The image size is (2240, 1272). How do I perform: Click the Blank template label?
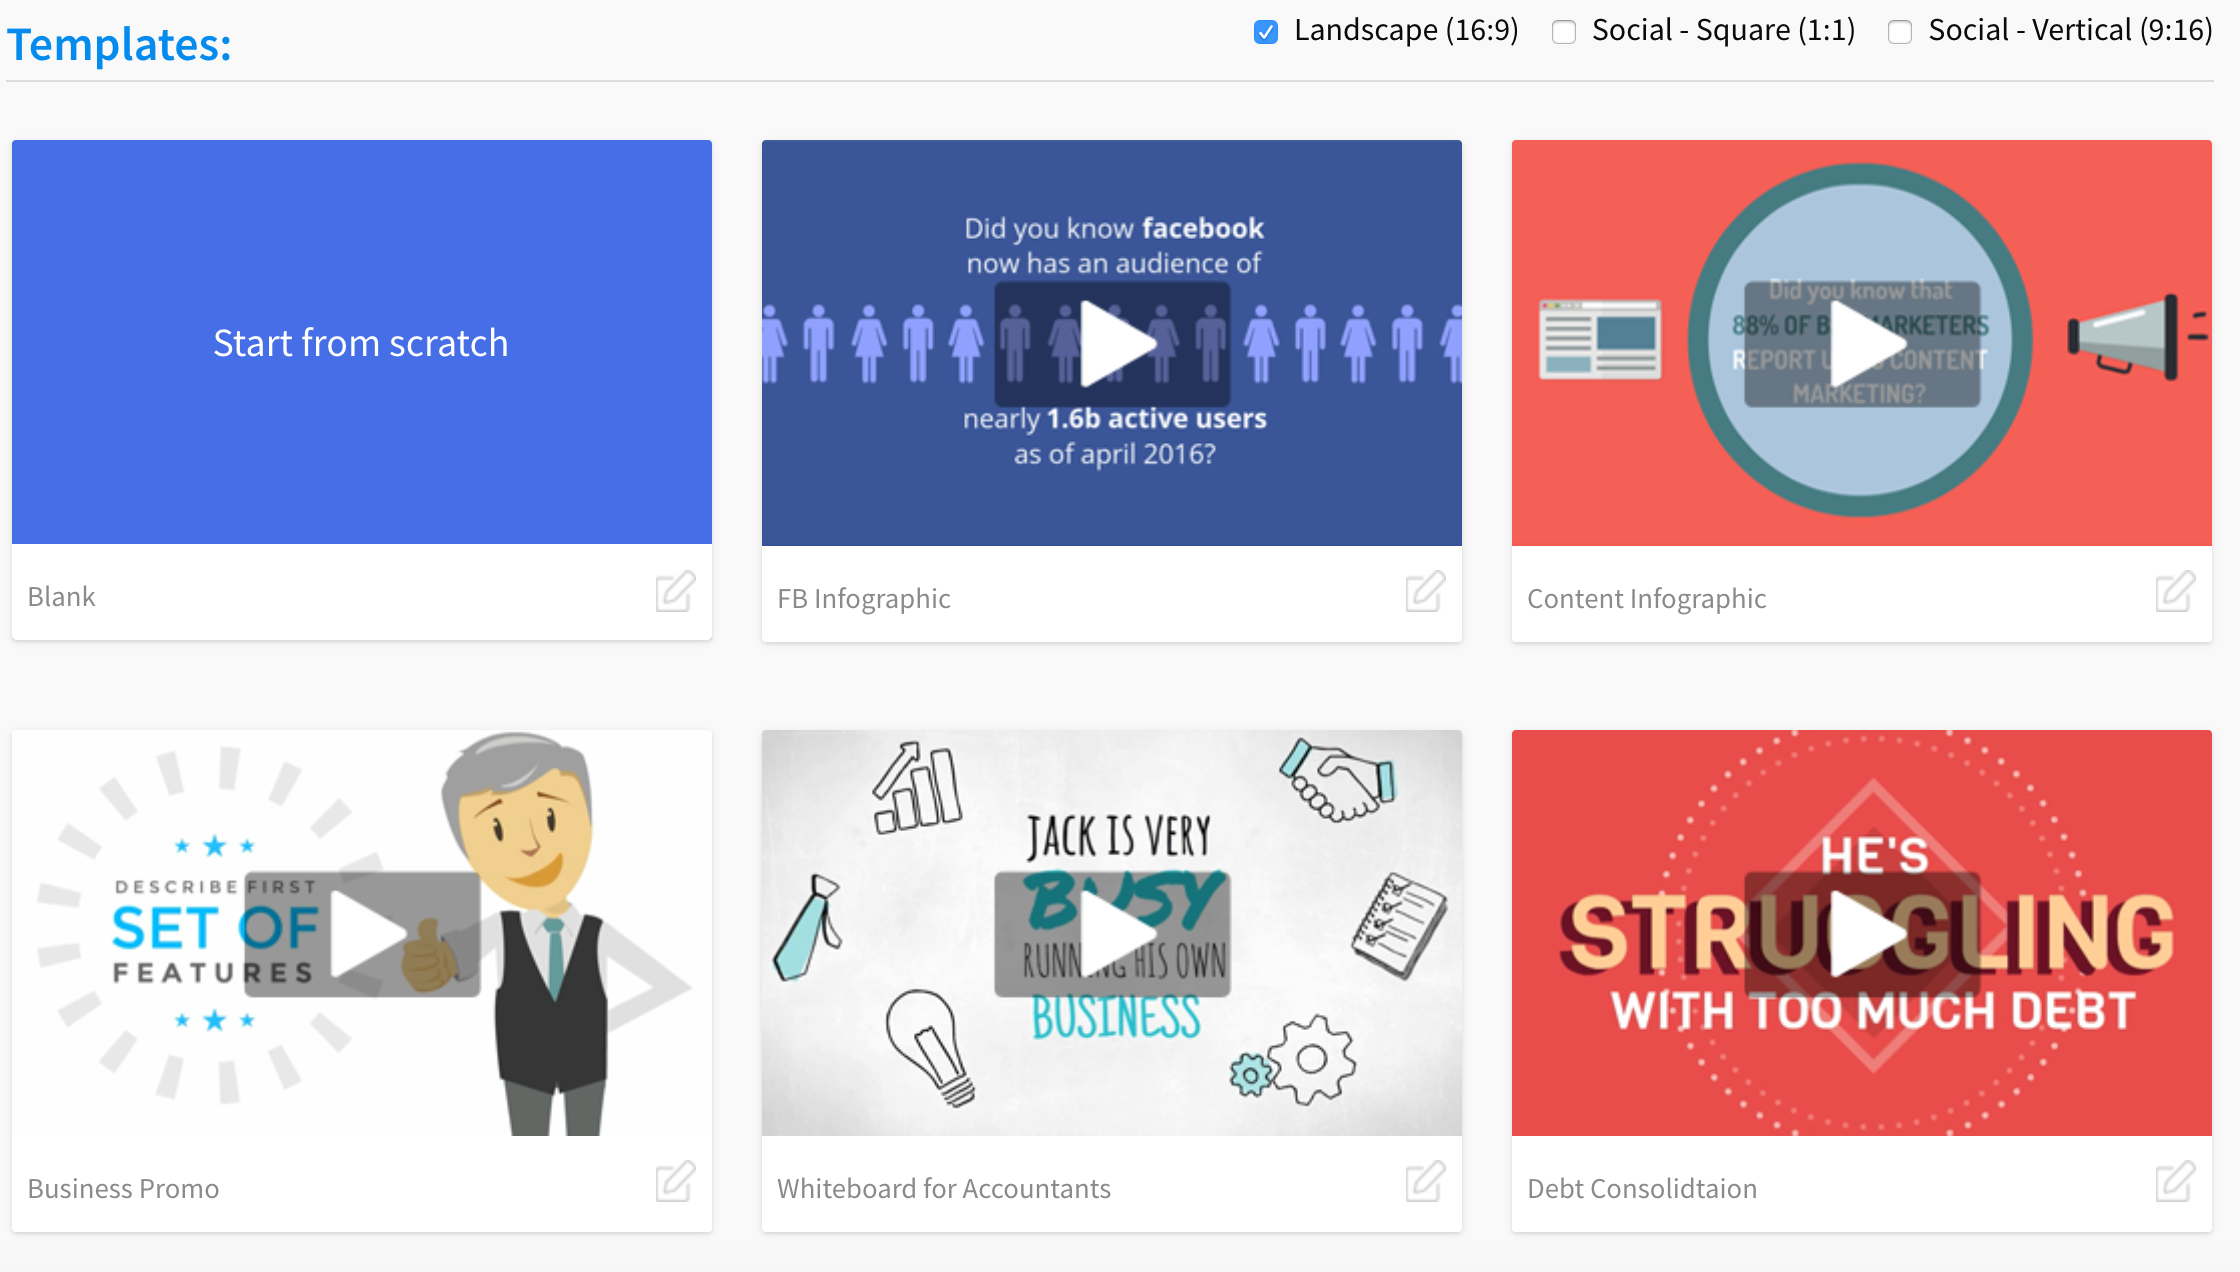[62, 597]
